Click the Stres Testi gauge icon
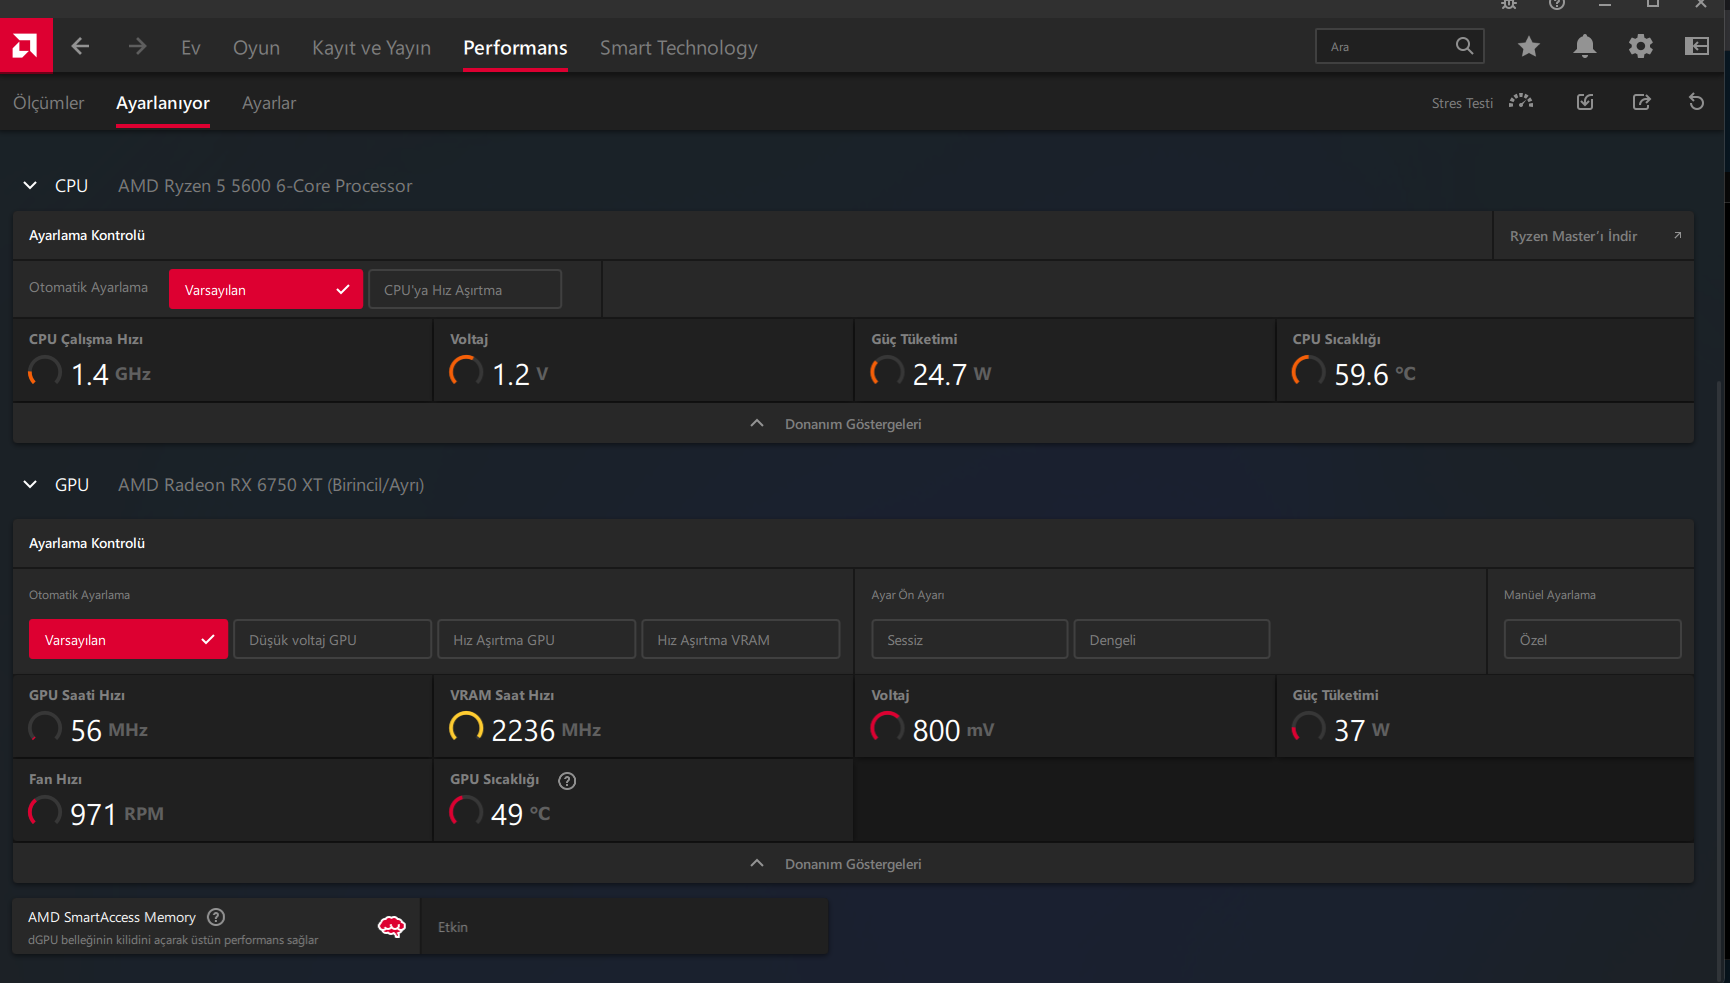Viewport: 1730px width, 983px height. [1521, 102]
